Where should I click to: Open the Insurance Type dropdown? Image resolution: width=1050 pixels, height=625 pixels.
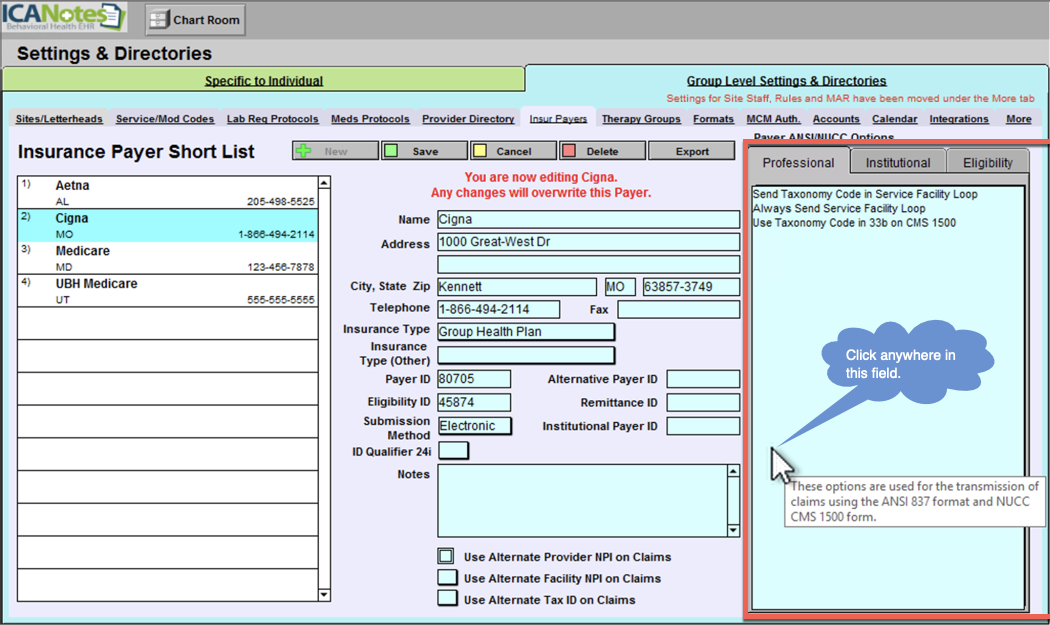tap(525, 331)
